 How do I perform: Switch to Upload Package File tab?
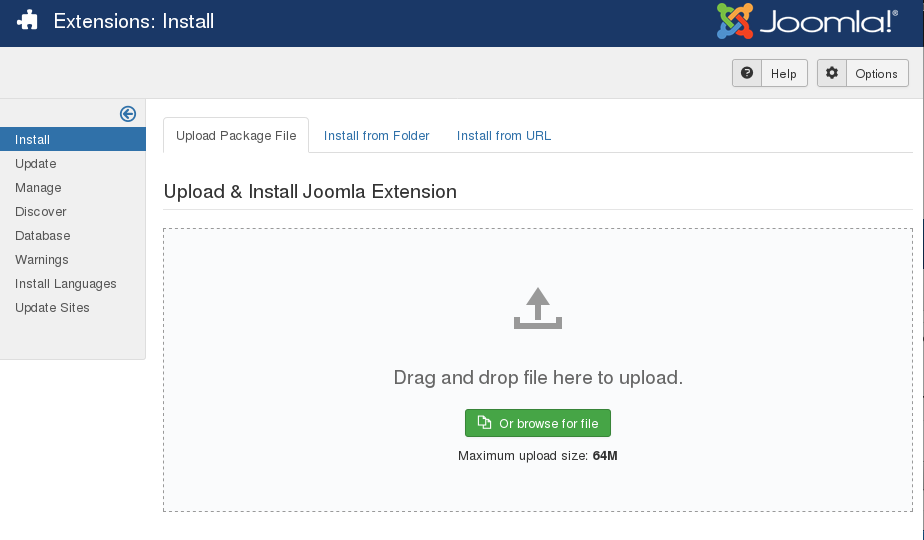coord(236,136)
